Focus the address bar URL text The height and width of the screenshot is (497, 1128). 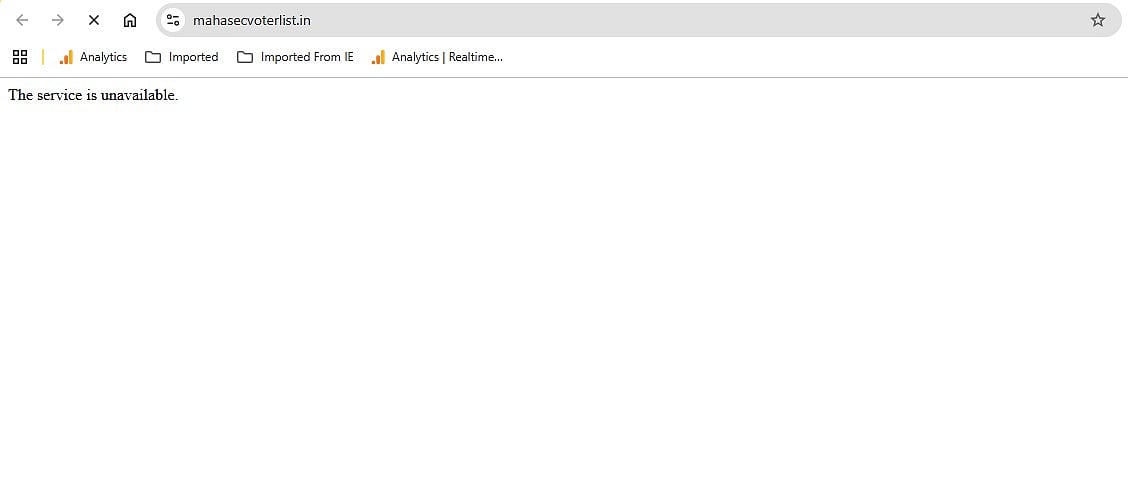(252, 20)
